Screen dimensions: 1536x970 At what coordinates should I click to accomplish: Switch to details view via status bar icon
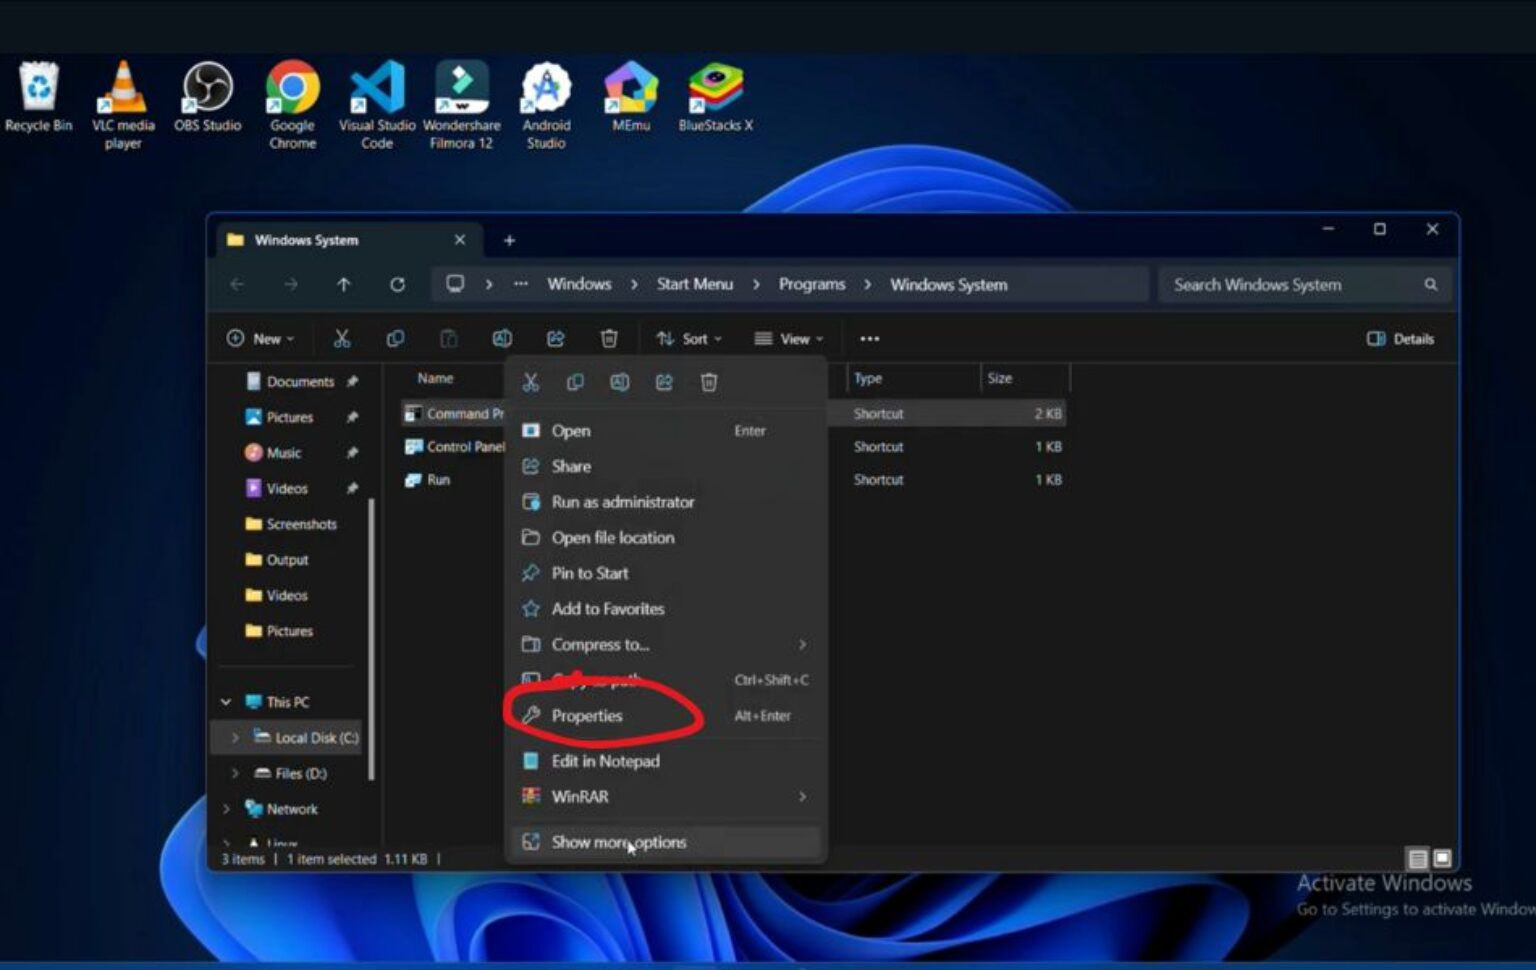coord(1418,858)
